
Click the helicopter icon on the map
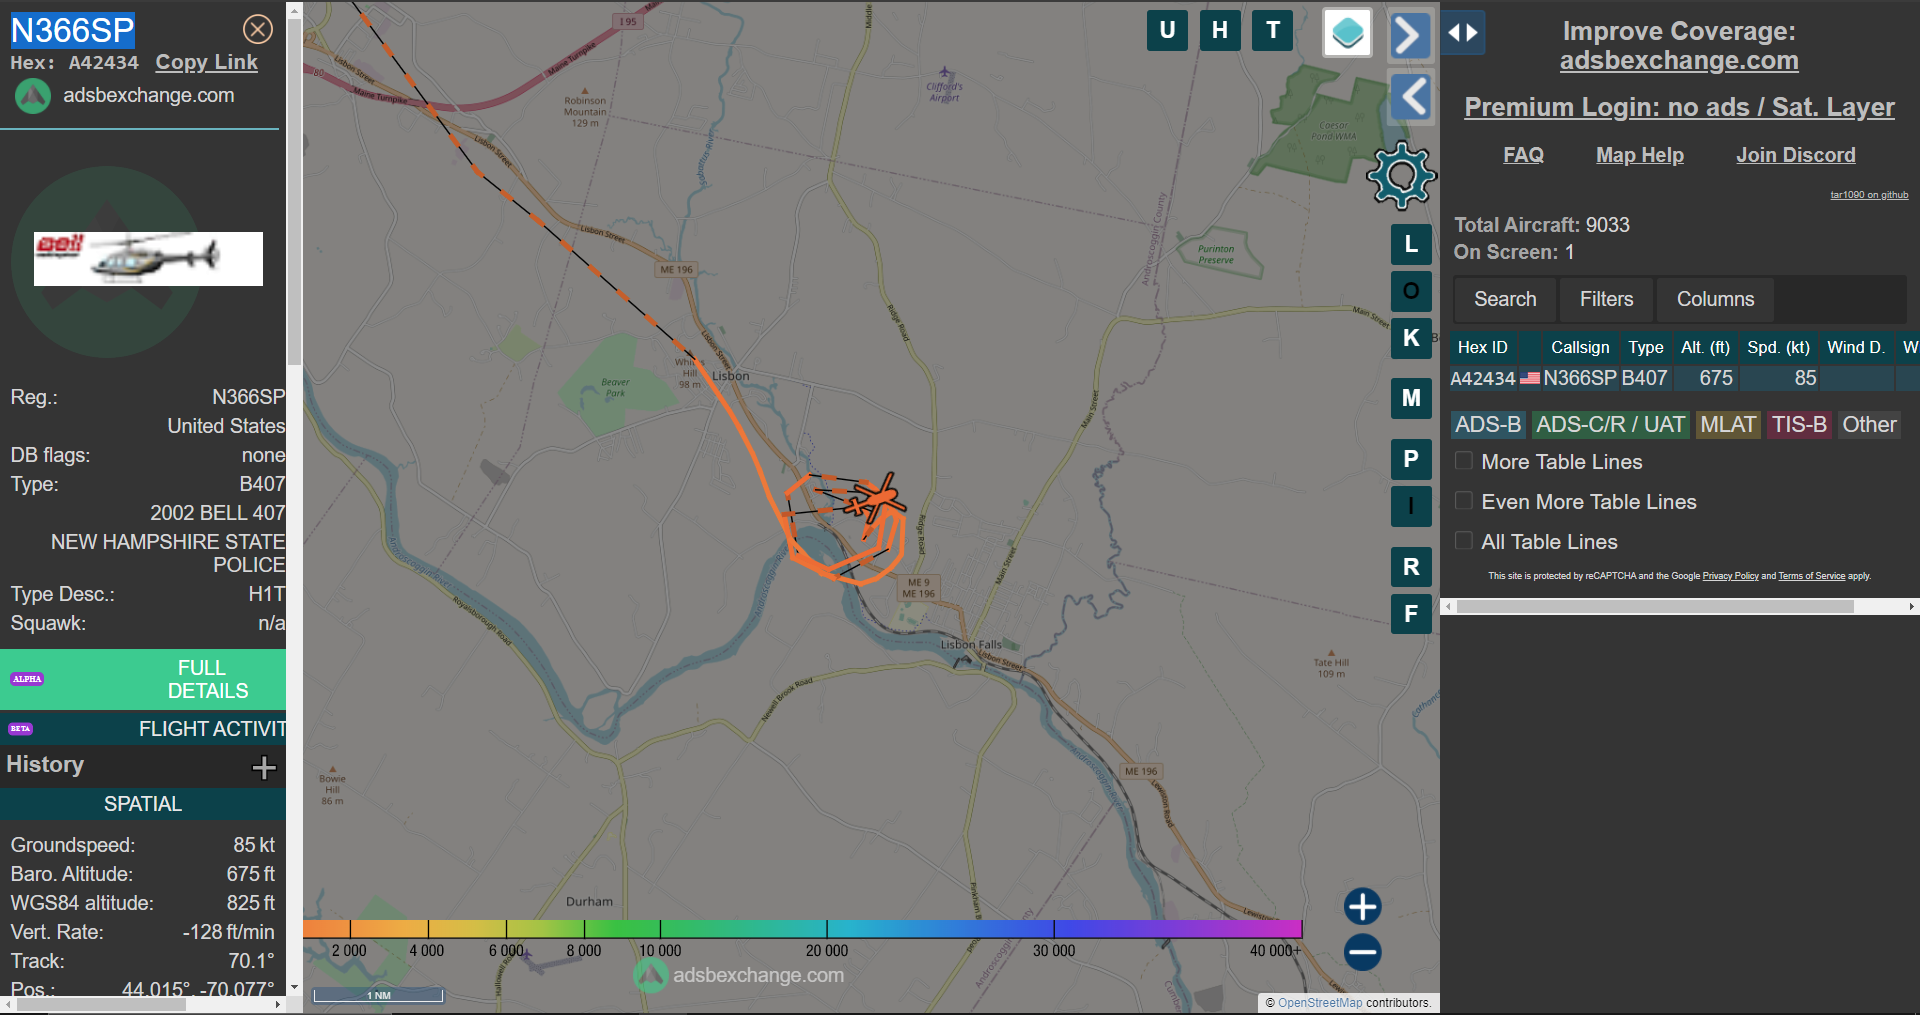(x=876, y=498)
